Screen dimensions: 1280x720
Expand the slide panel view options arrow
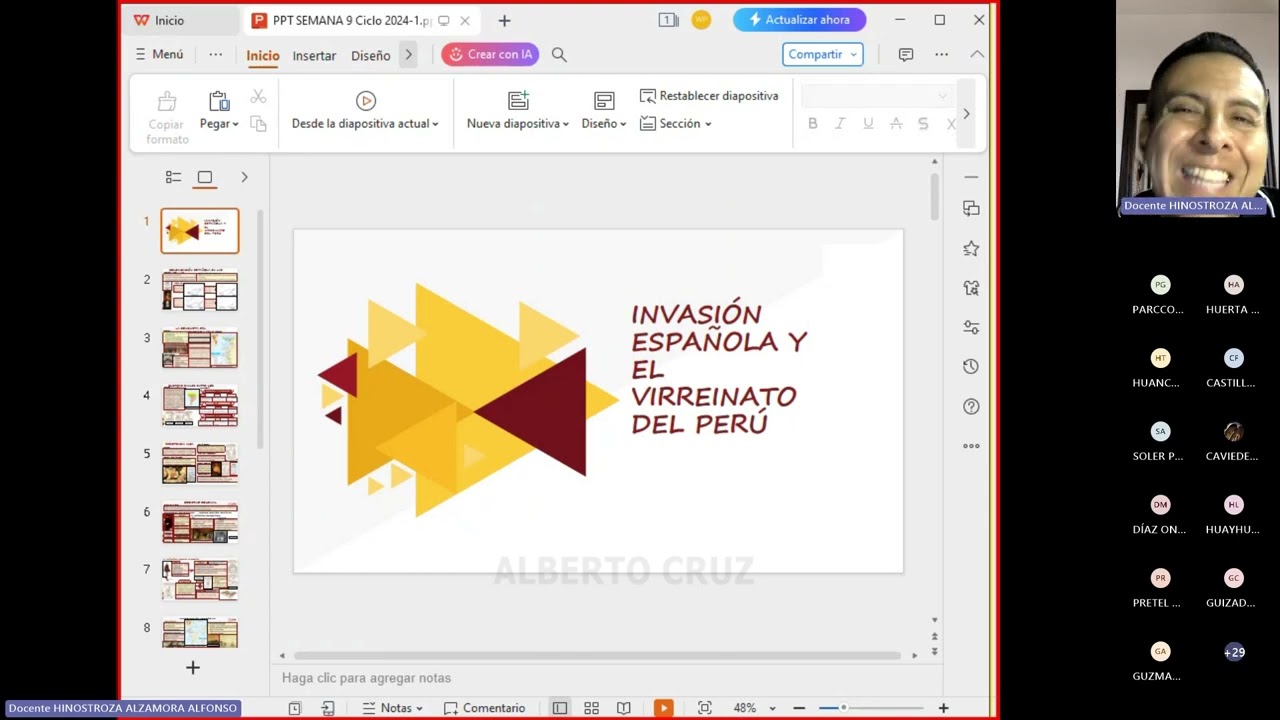[x=244, y=177]
